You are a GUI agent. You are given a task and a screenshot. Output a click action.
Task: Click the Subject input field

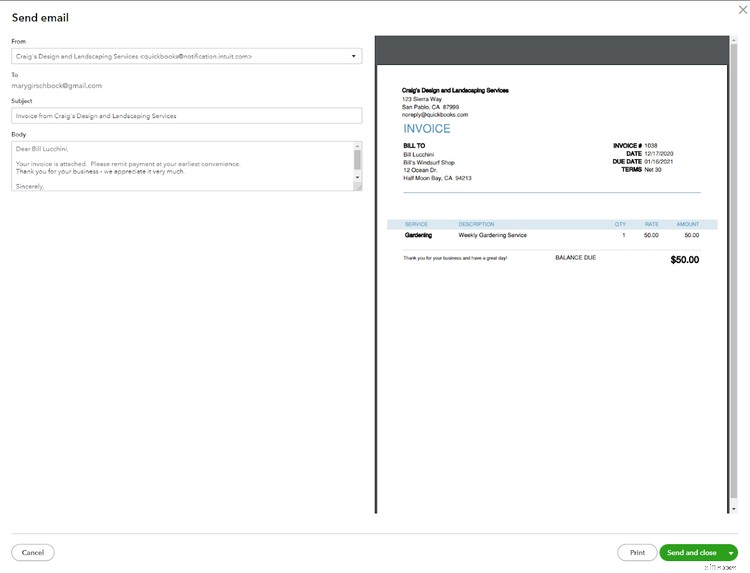[187, 116]
